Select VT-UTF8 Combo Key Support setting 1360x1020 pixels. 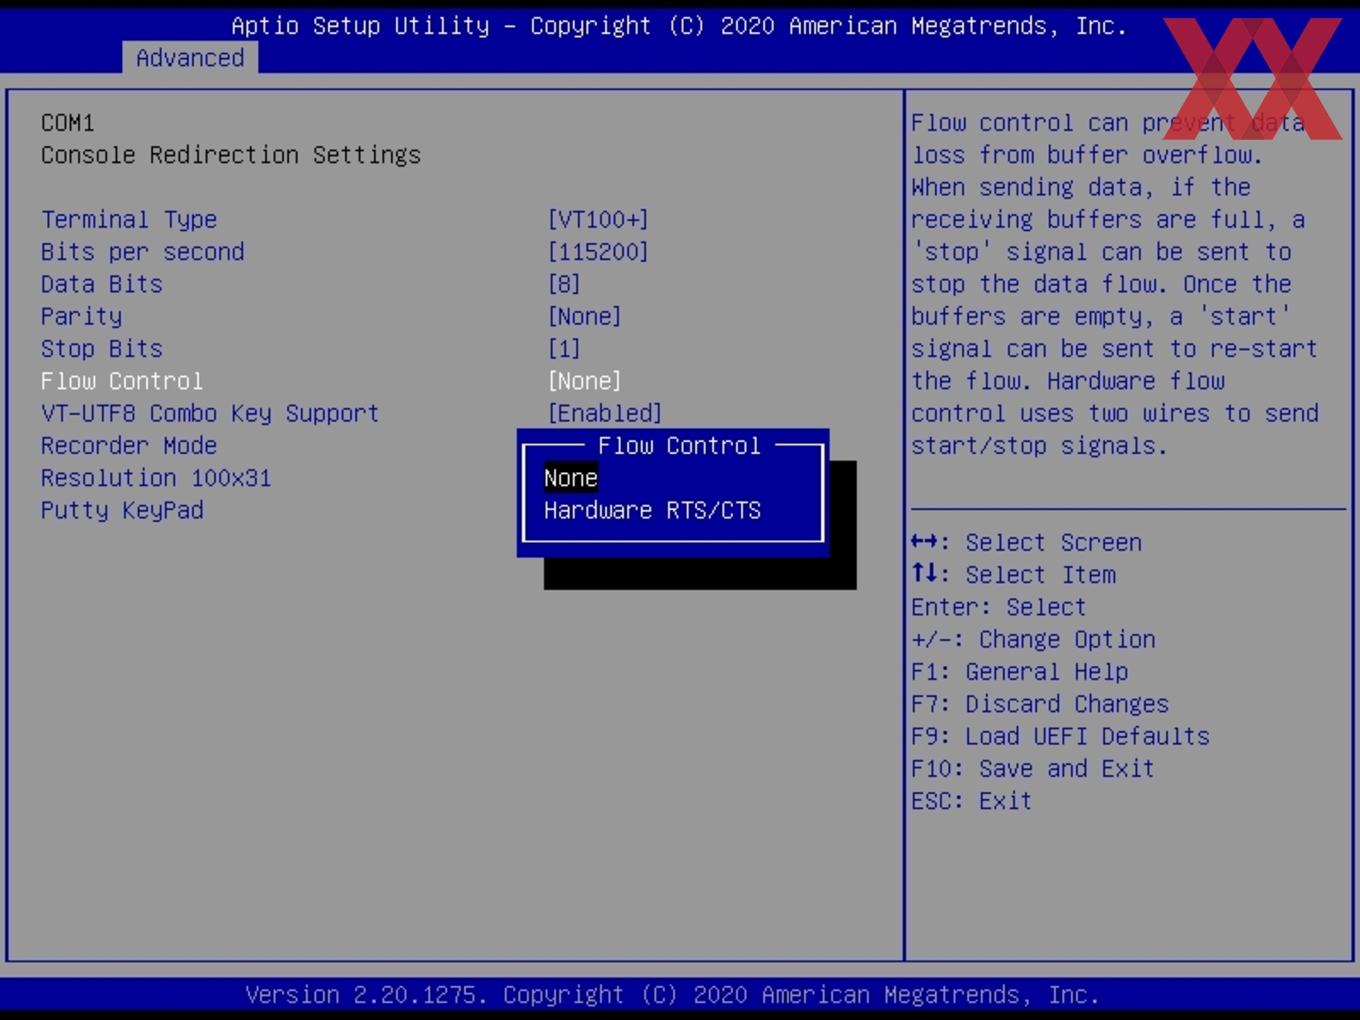(210, 413)
